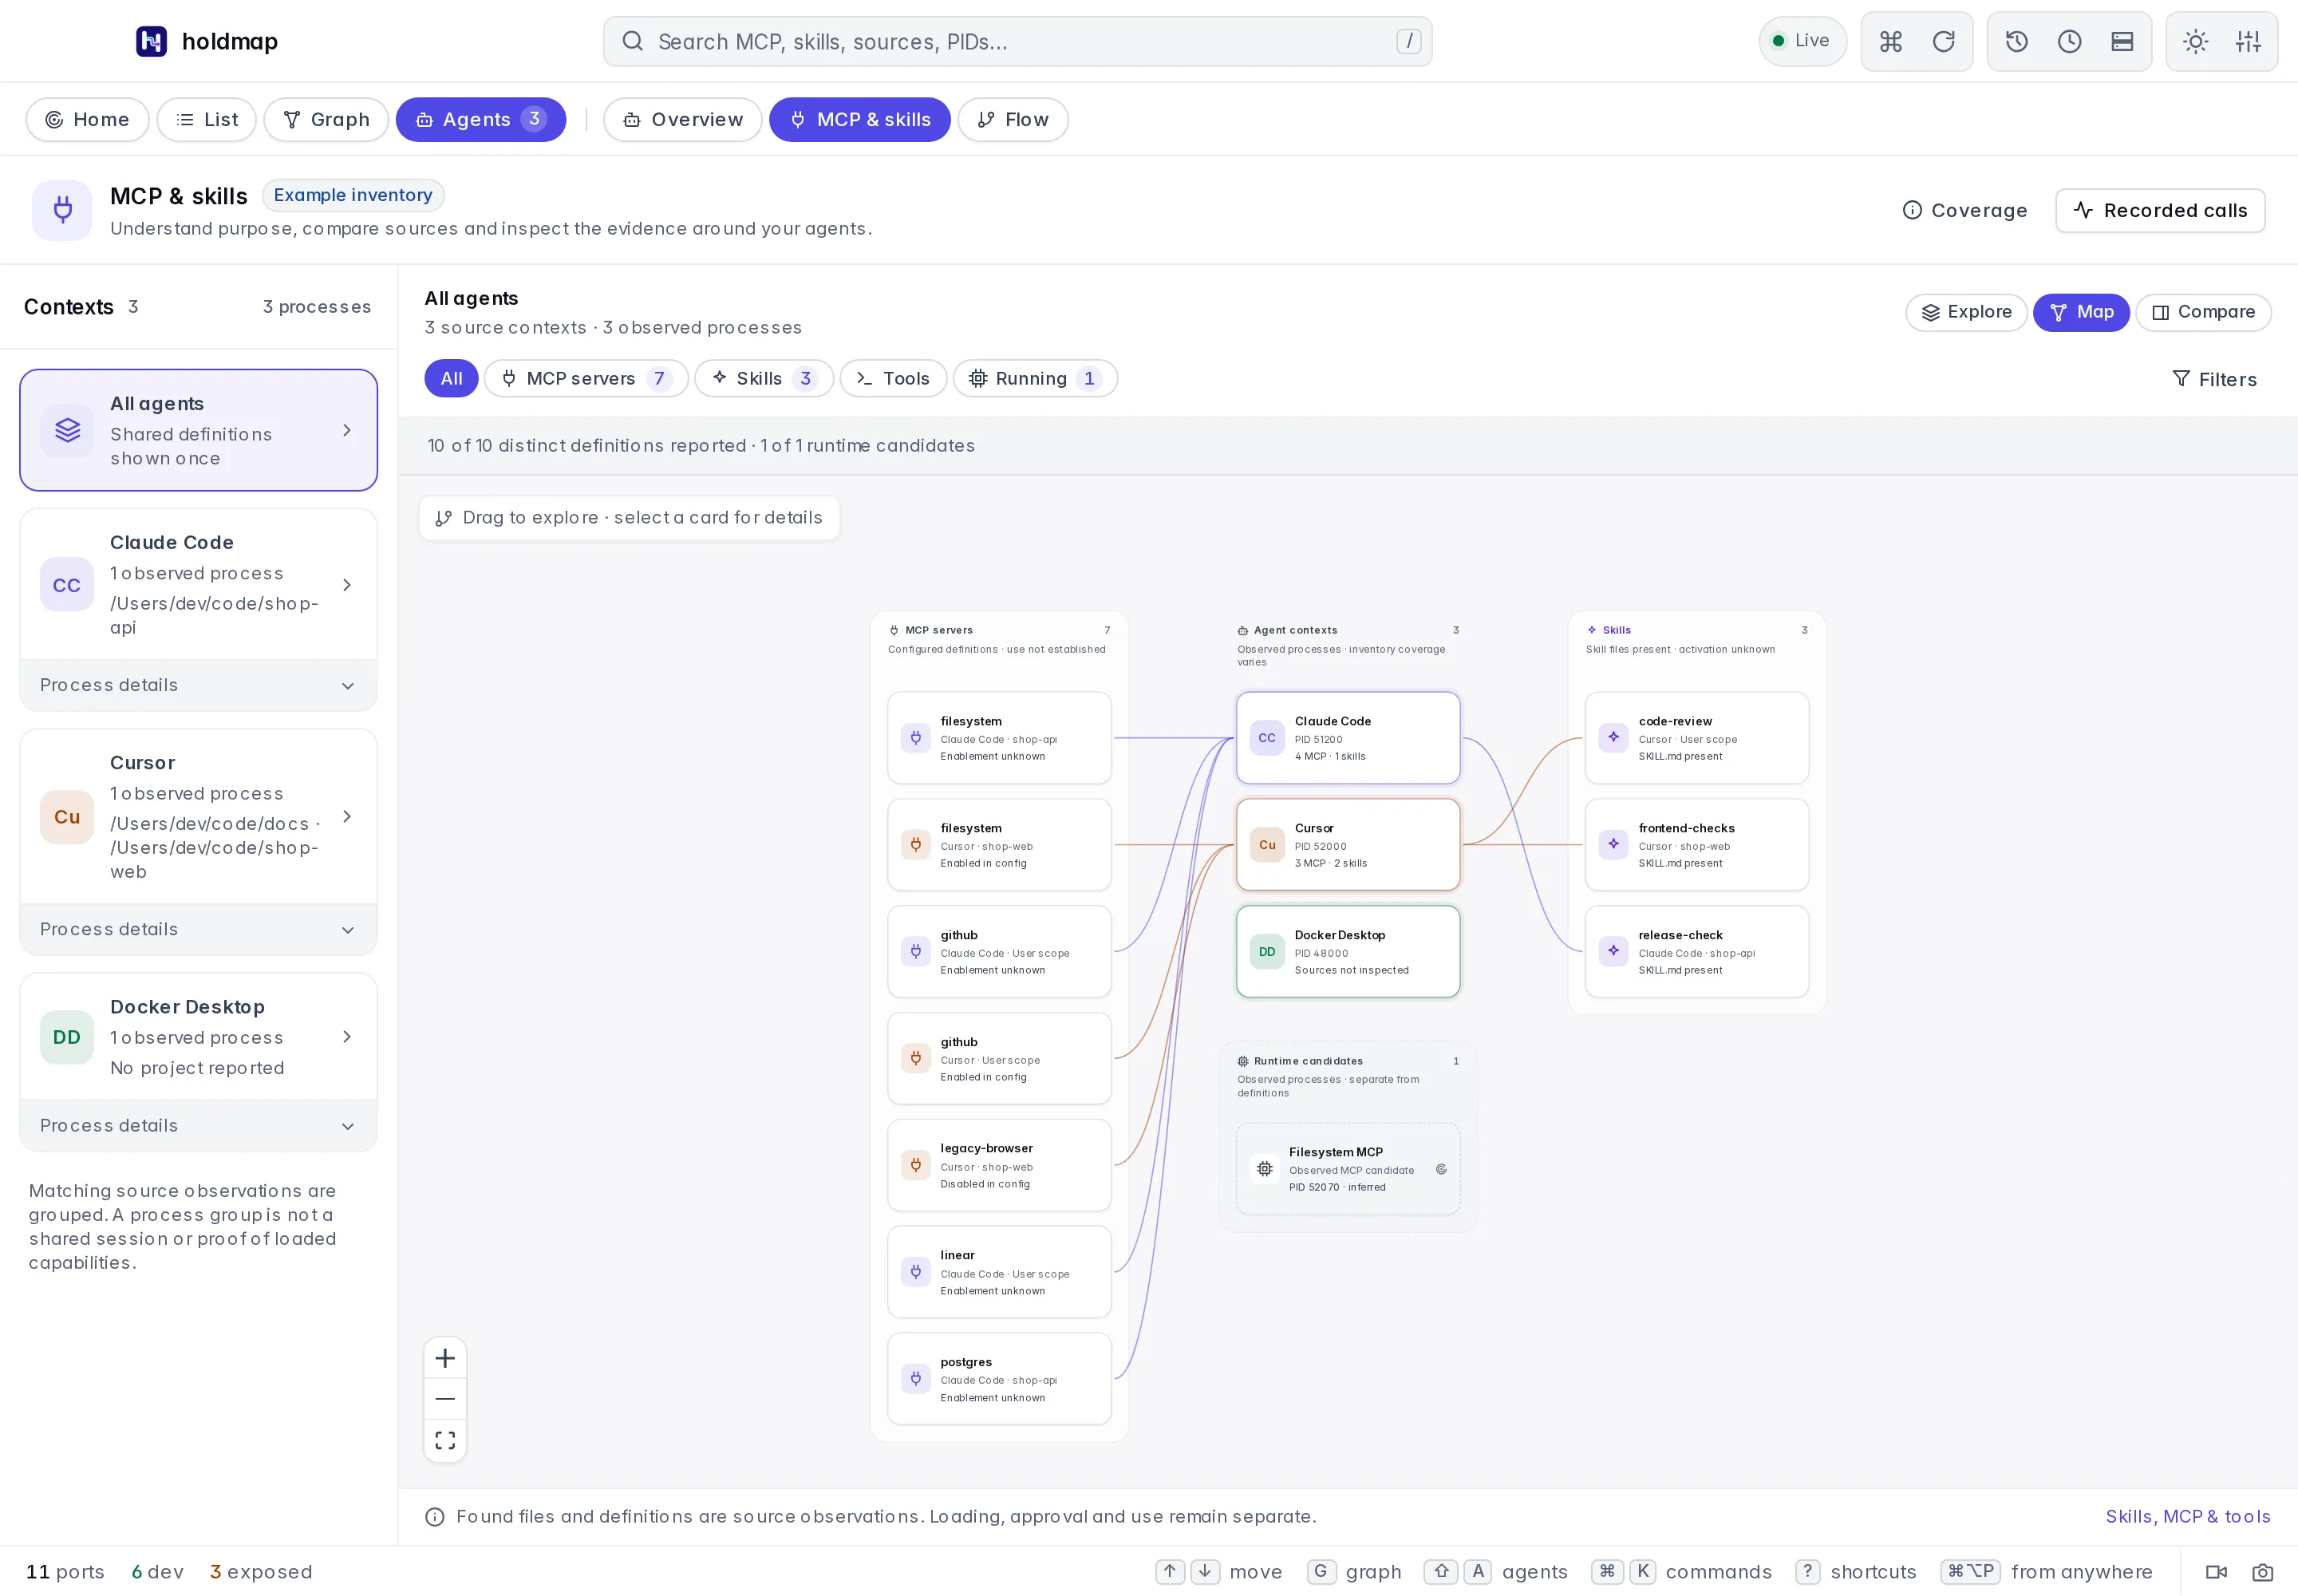
Task: Click the refresh icon in top toolbar
Action: (1943, 41)
